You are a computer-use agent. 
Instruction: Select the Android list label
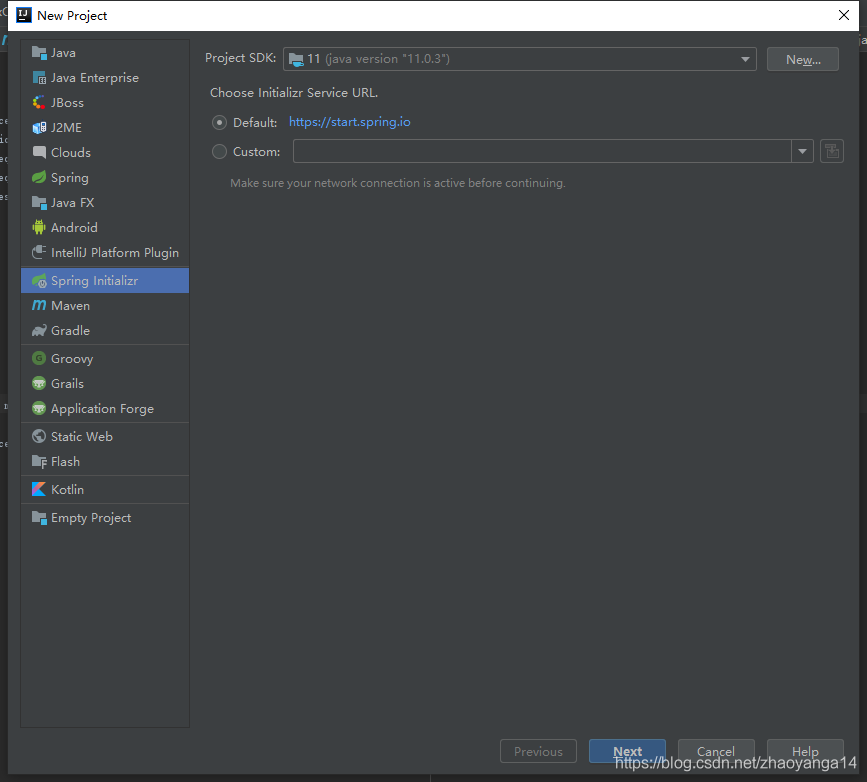coord(74,228)
